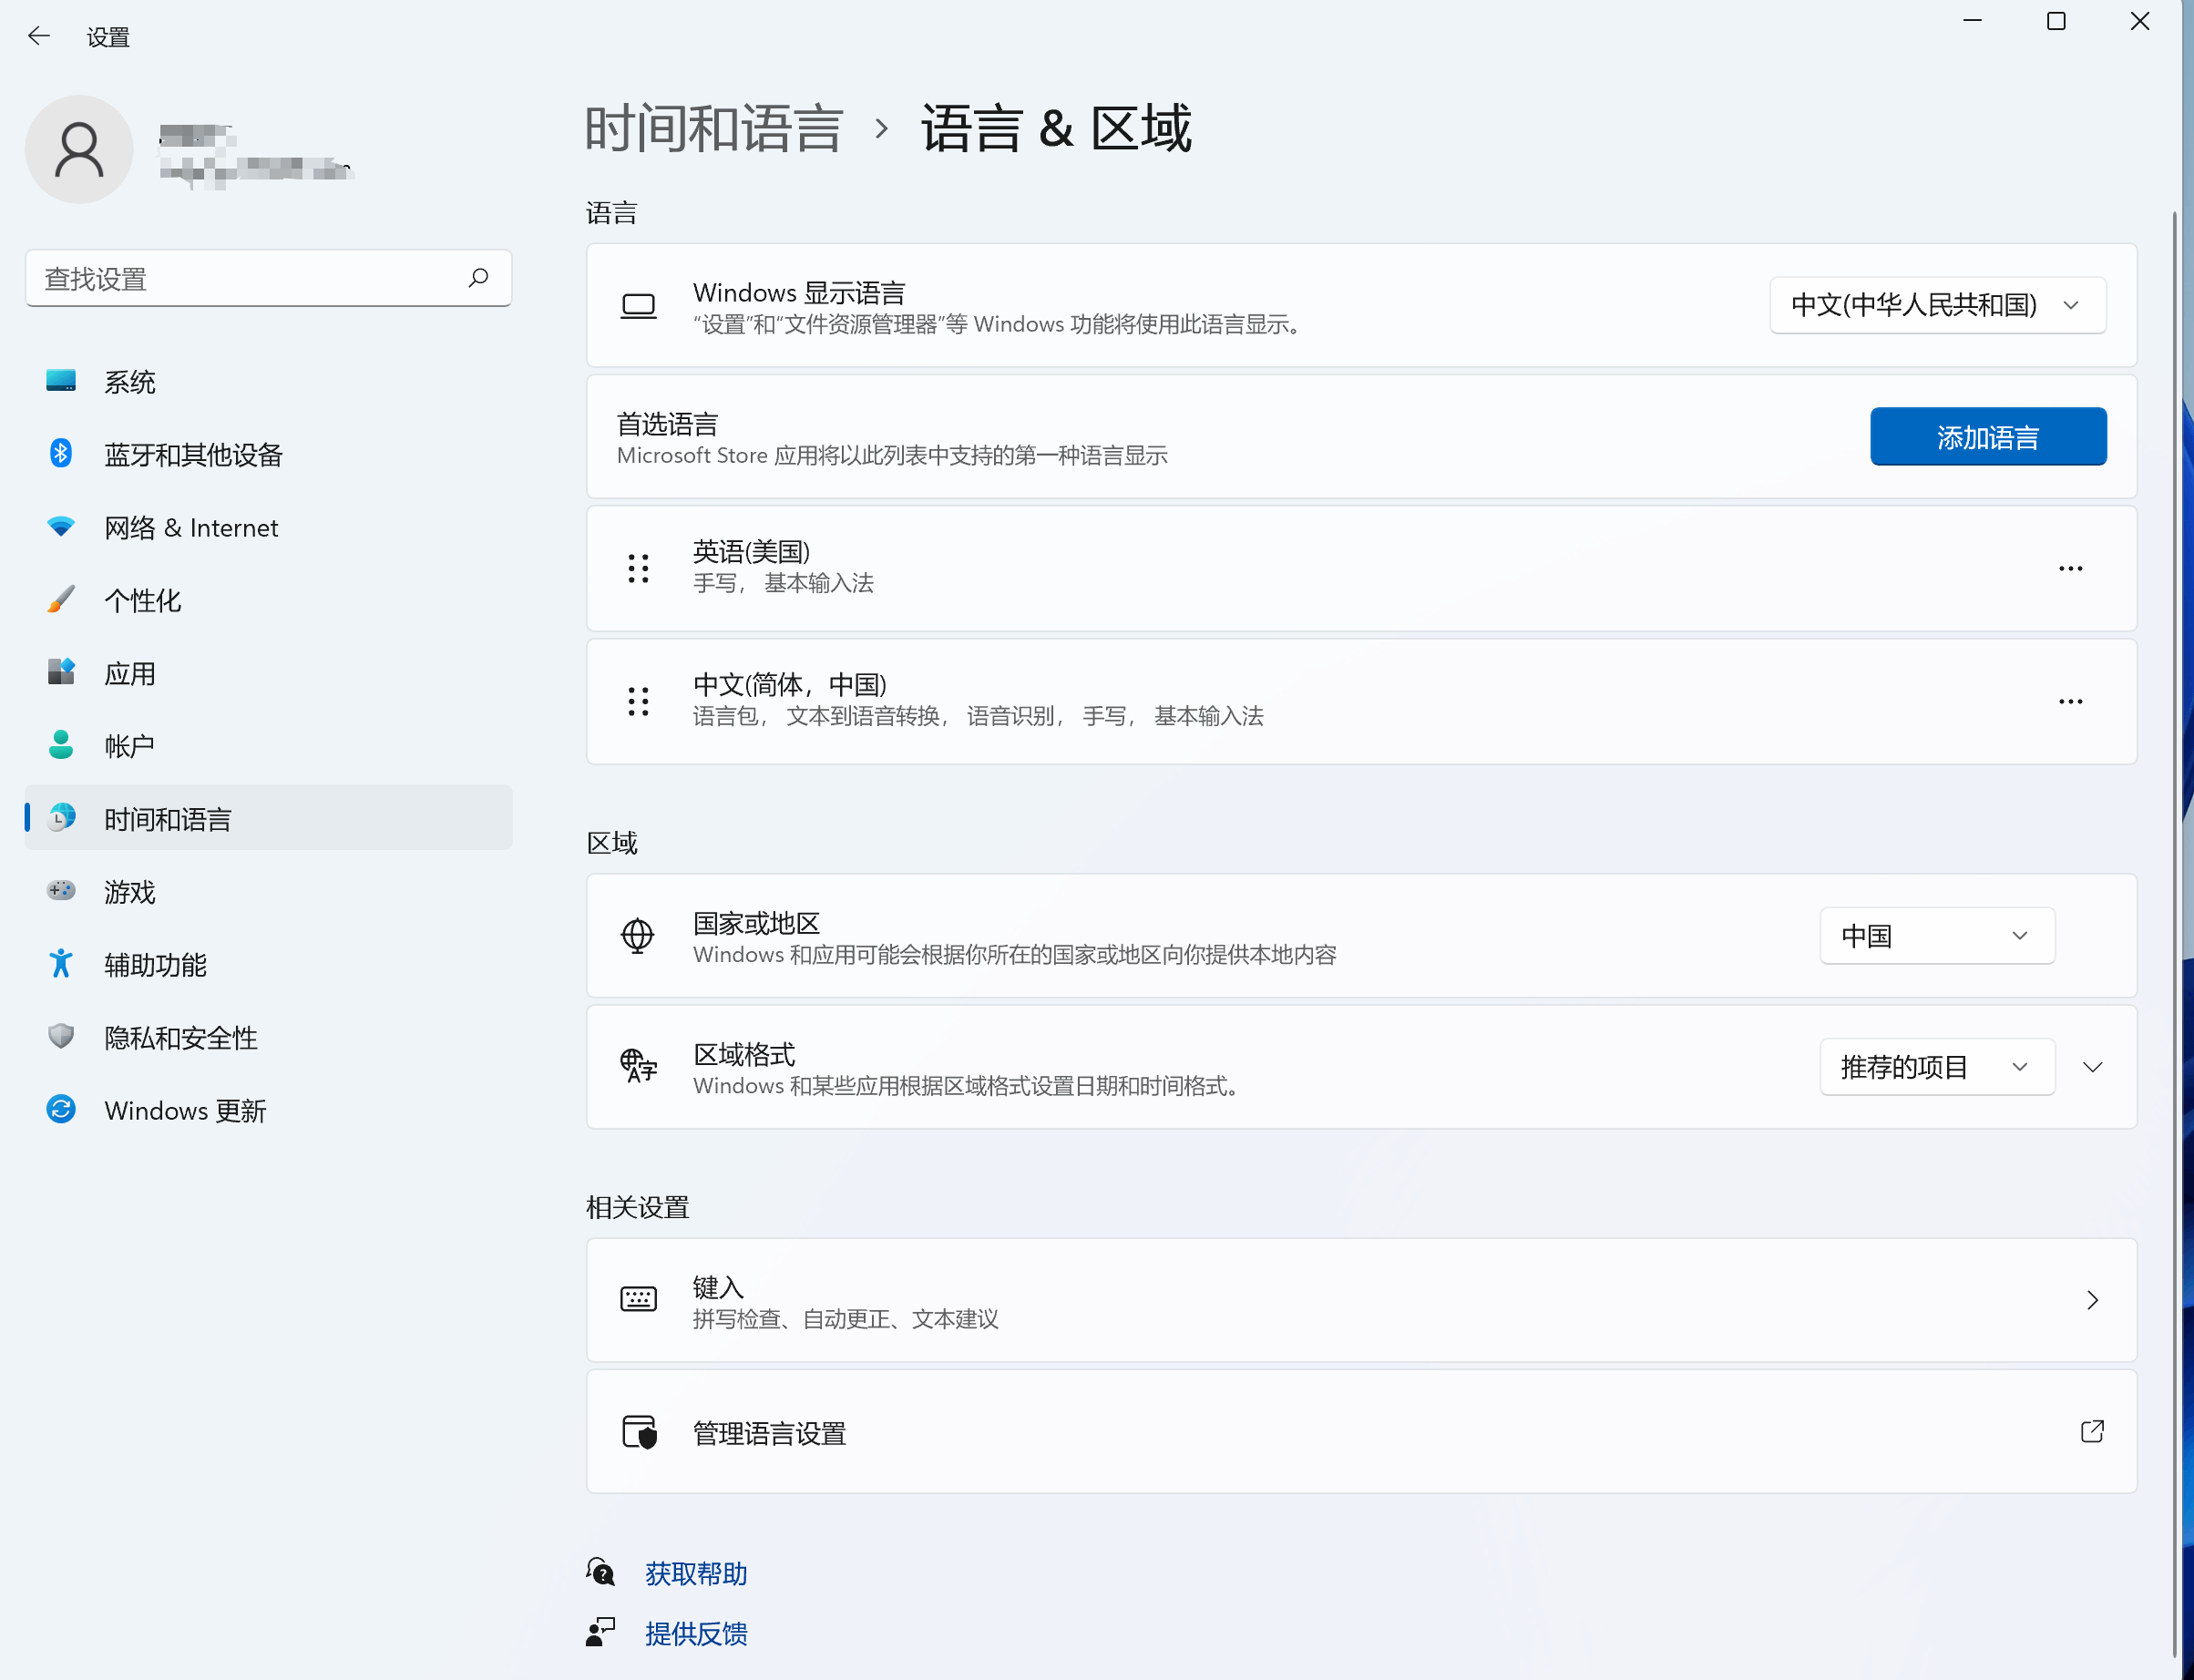2194x1680 pixels.
Task: Click the 区域格式 language icon
Action: click(639, 1067)
